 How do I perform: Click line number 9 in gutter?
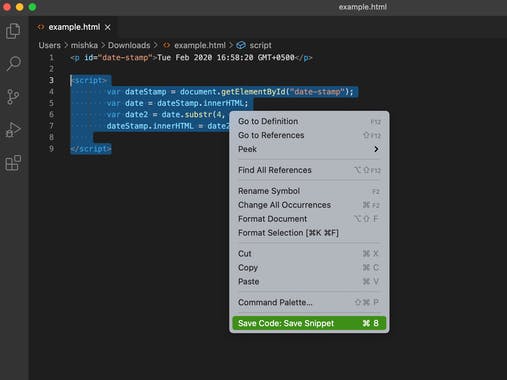(51, 148)
